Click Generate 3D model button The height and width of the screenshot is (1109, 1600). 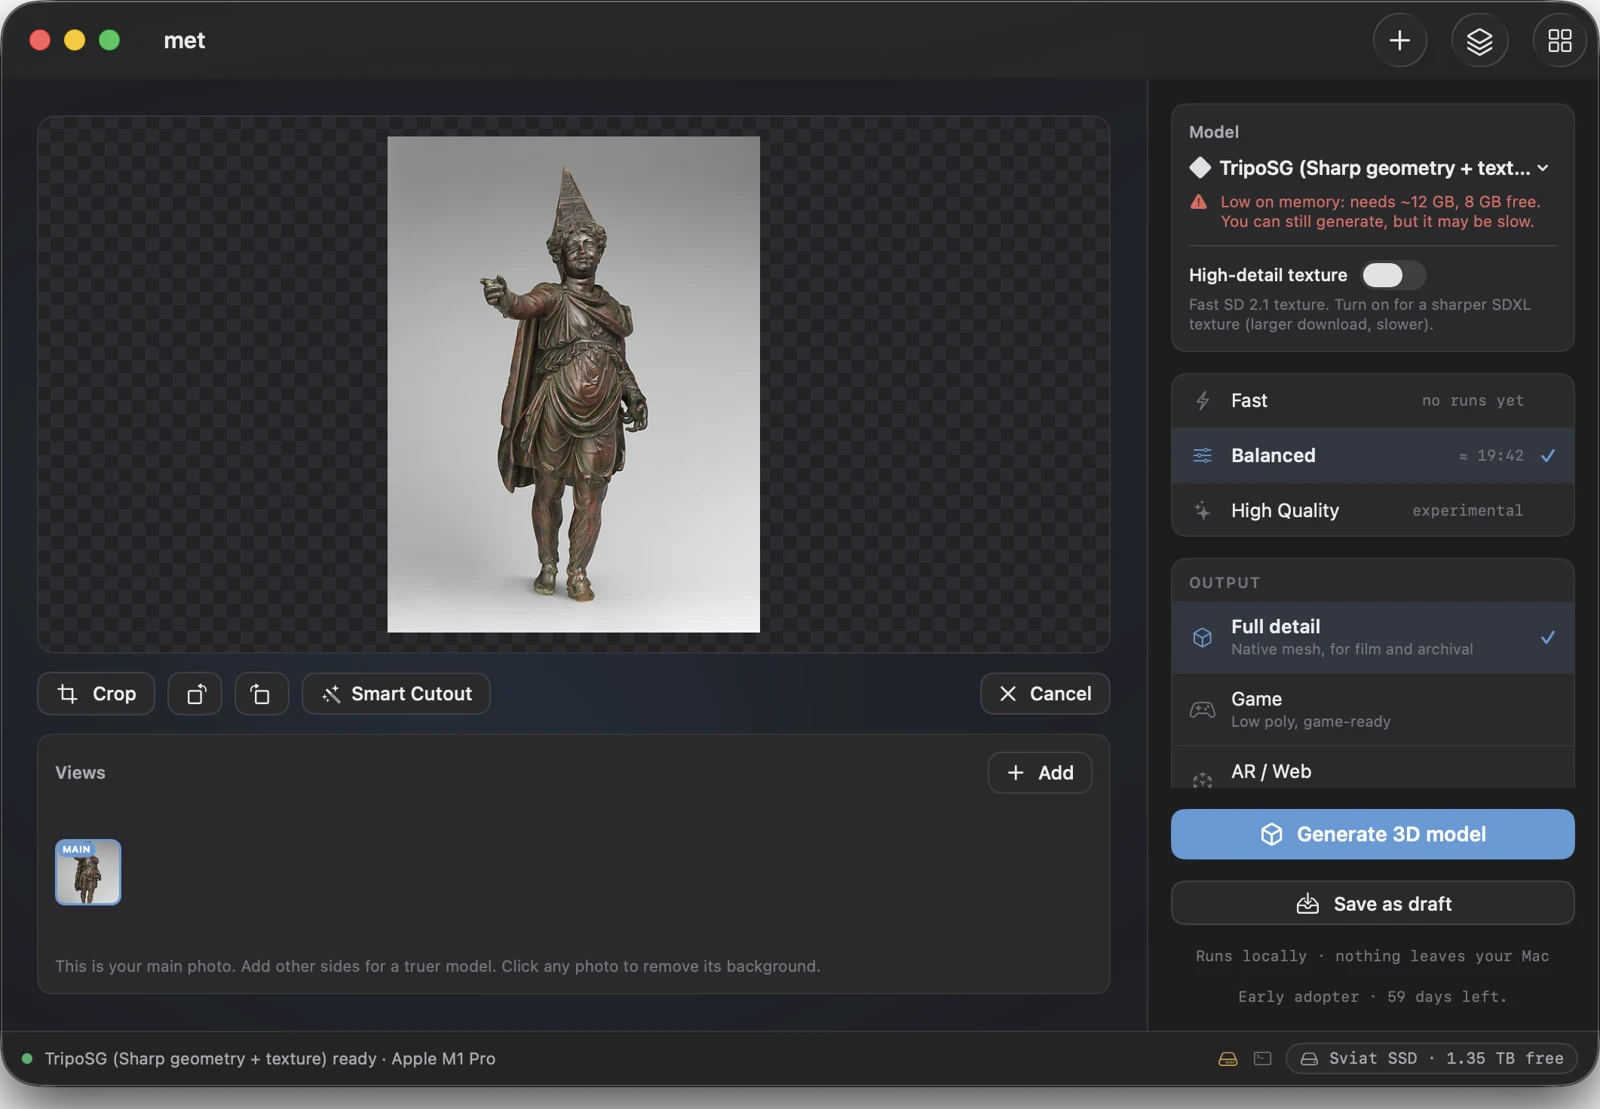(1373, 834)
